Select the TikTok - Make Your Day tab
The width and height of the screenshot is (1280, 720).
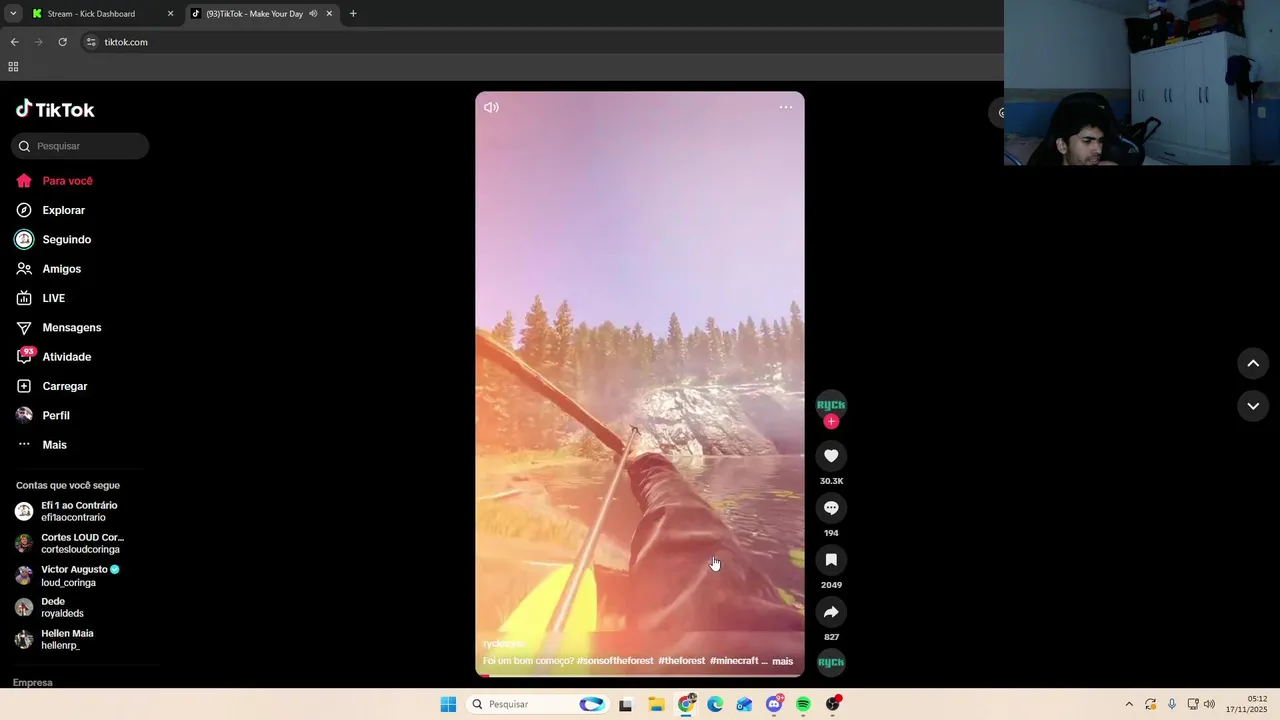point(254,14)
